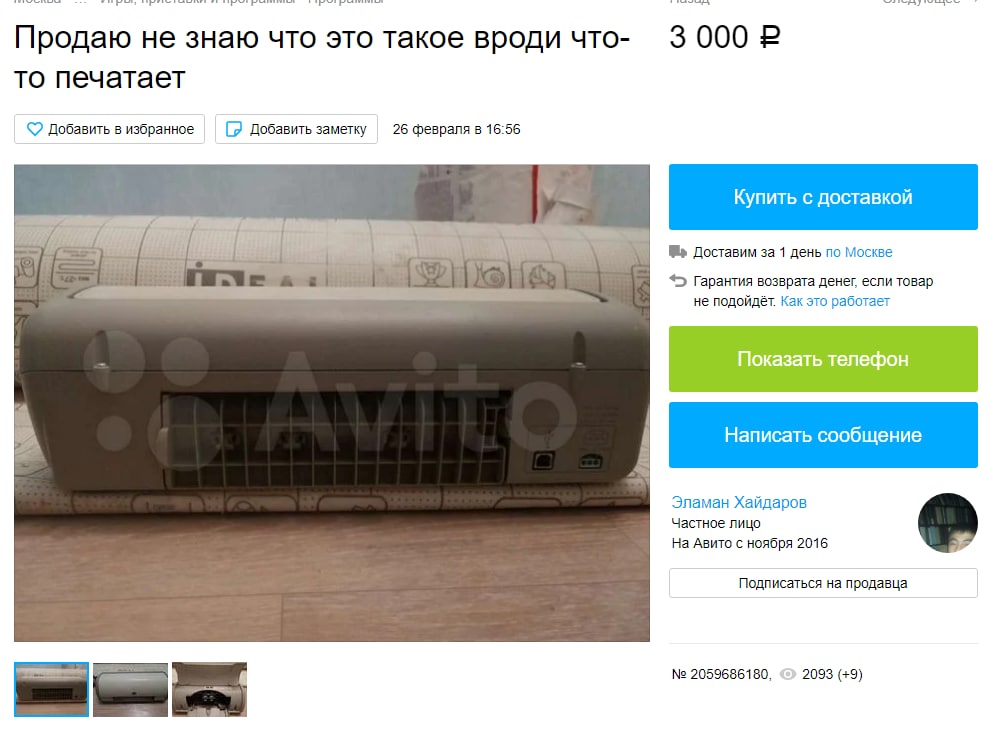Image resolution: width=991 pixels, height=732 pixels.
Task: Open seller's round avatar photo
Action: [x=947, y=523]
